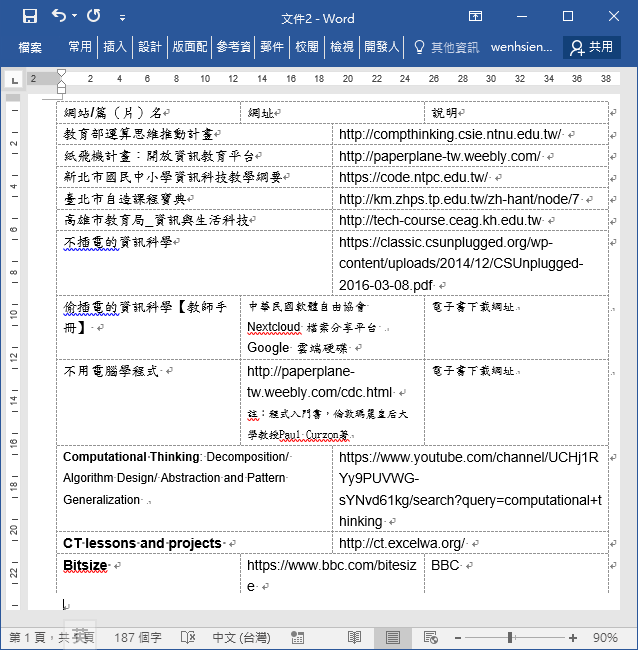Click the youtube.com channel URL text

pyautogui.click(x=470, y=489)
